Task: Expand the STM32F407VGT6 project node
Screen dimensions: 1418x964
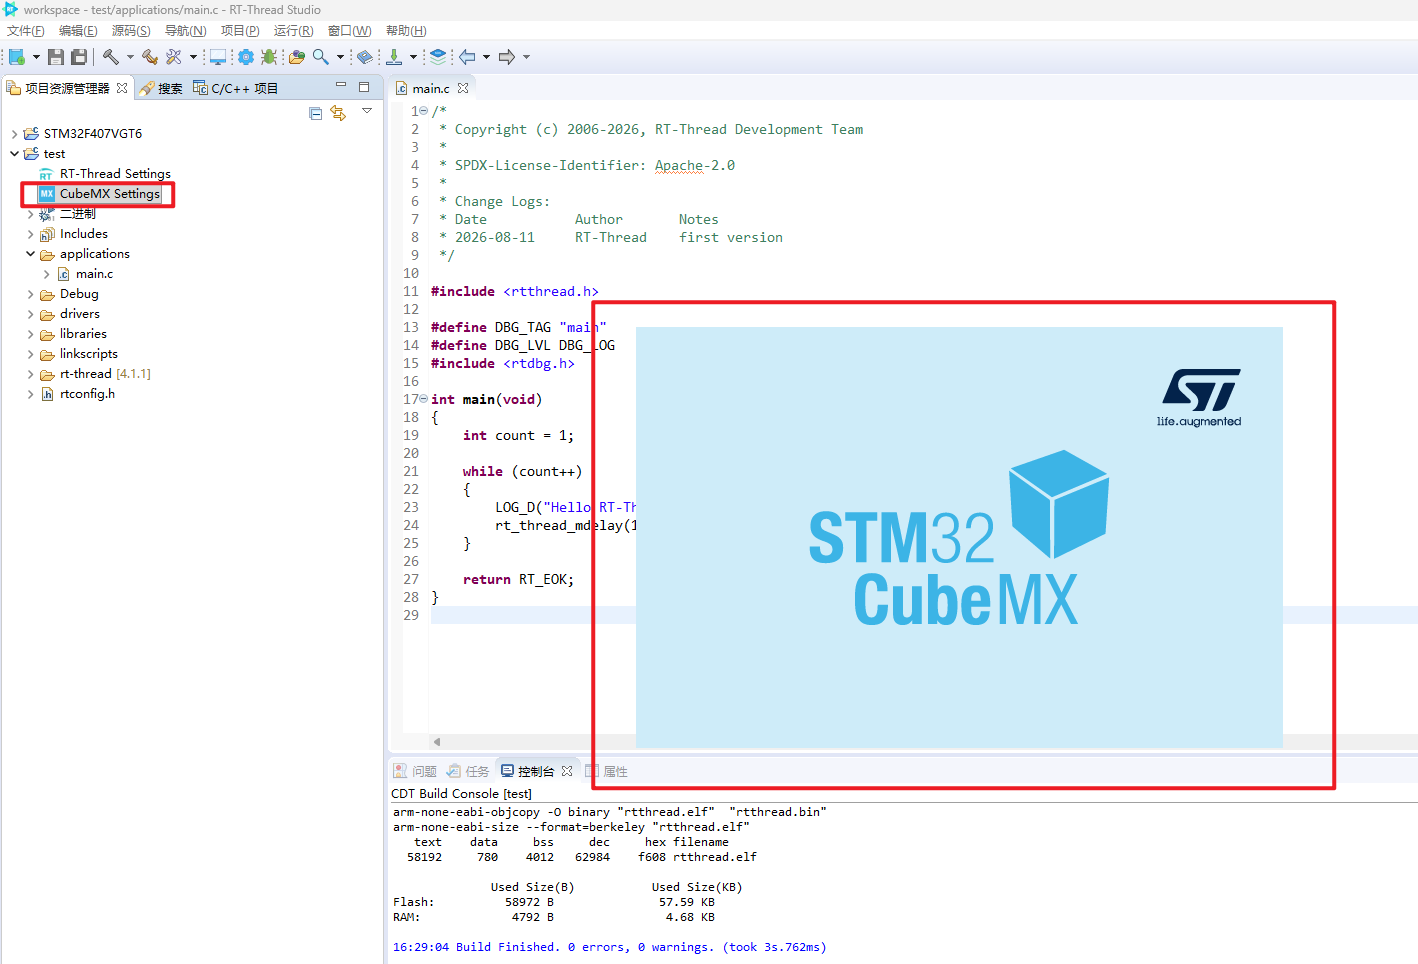Action: (x=14, y=134)
